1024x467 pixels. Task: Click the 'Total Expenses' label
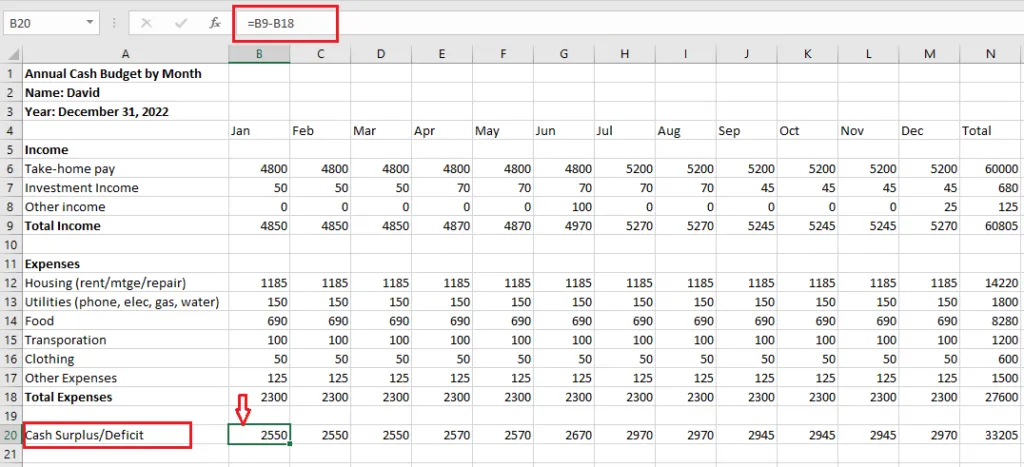[68, 397]
